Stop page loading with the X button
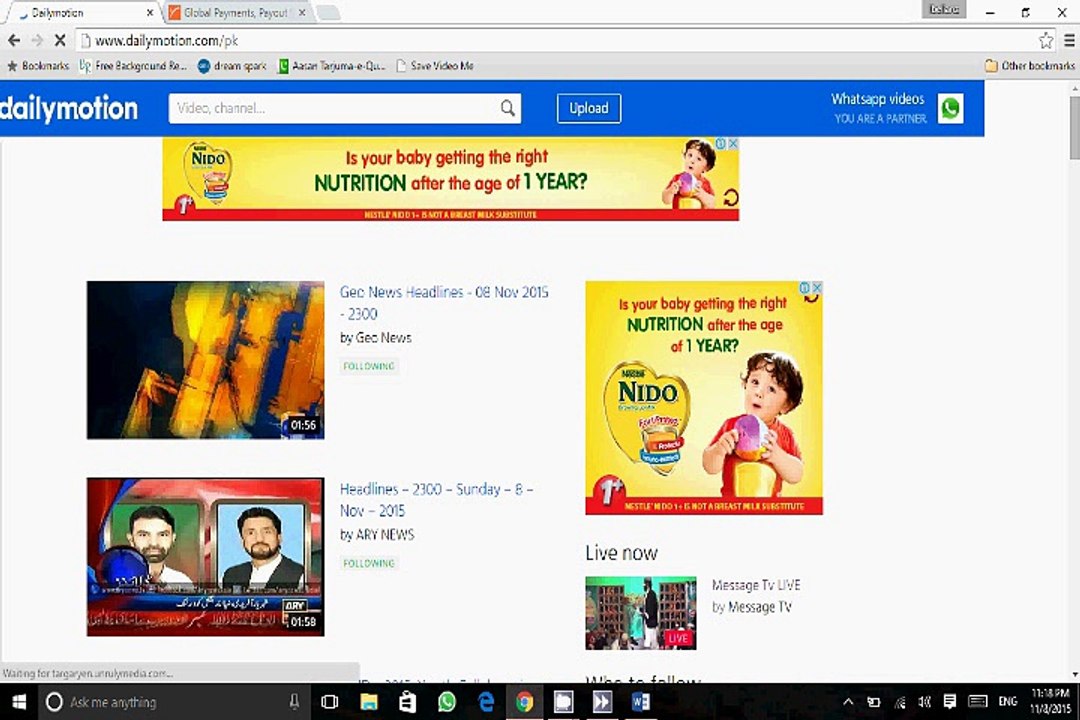This screenshot has height=720, width=1080. [60, 41]
